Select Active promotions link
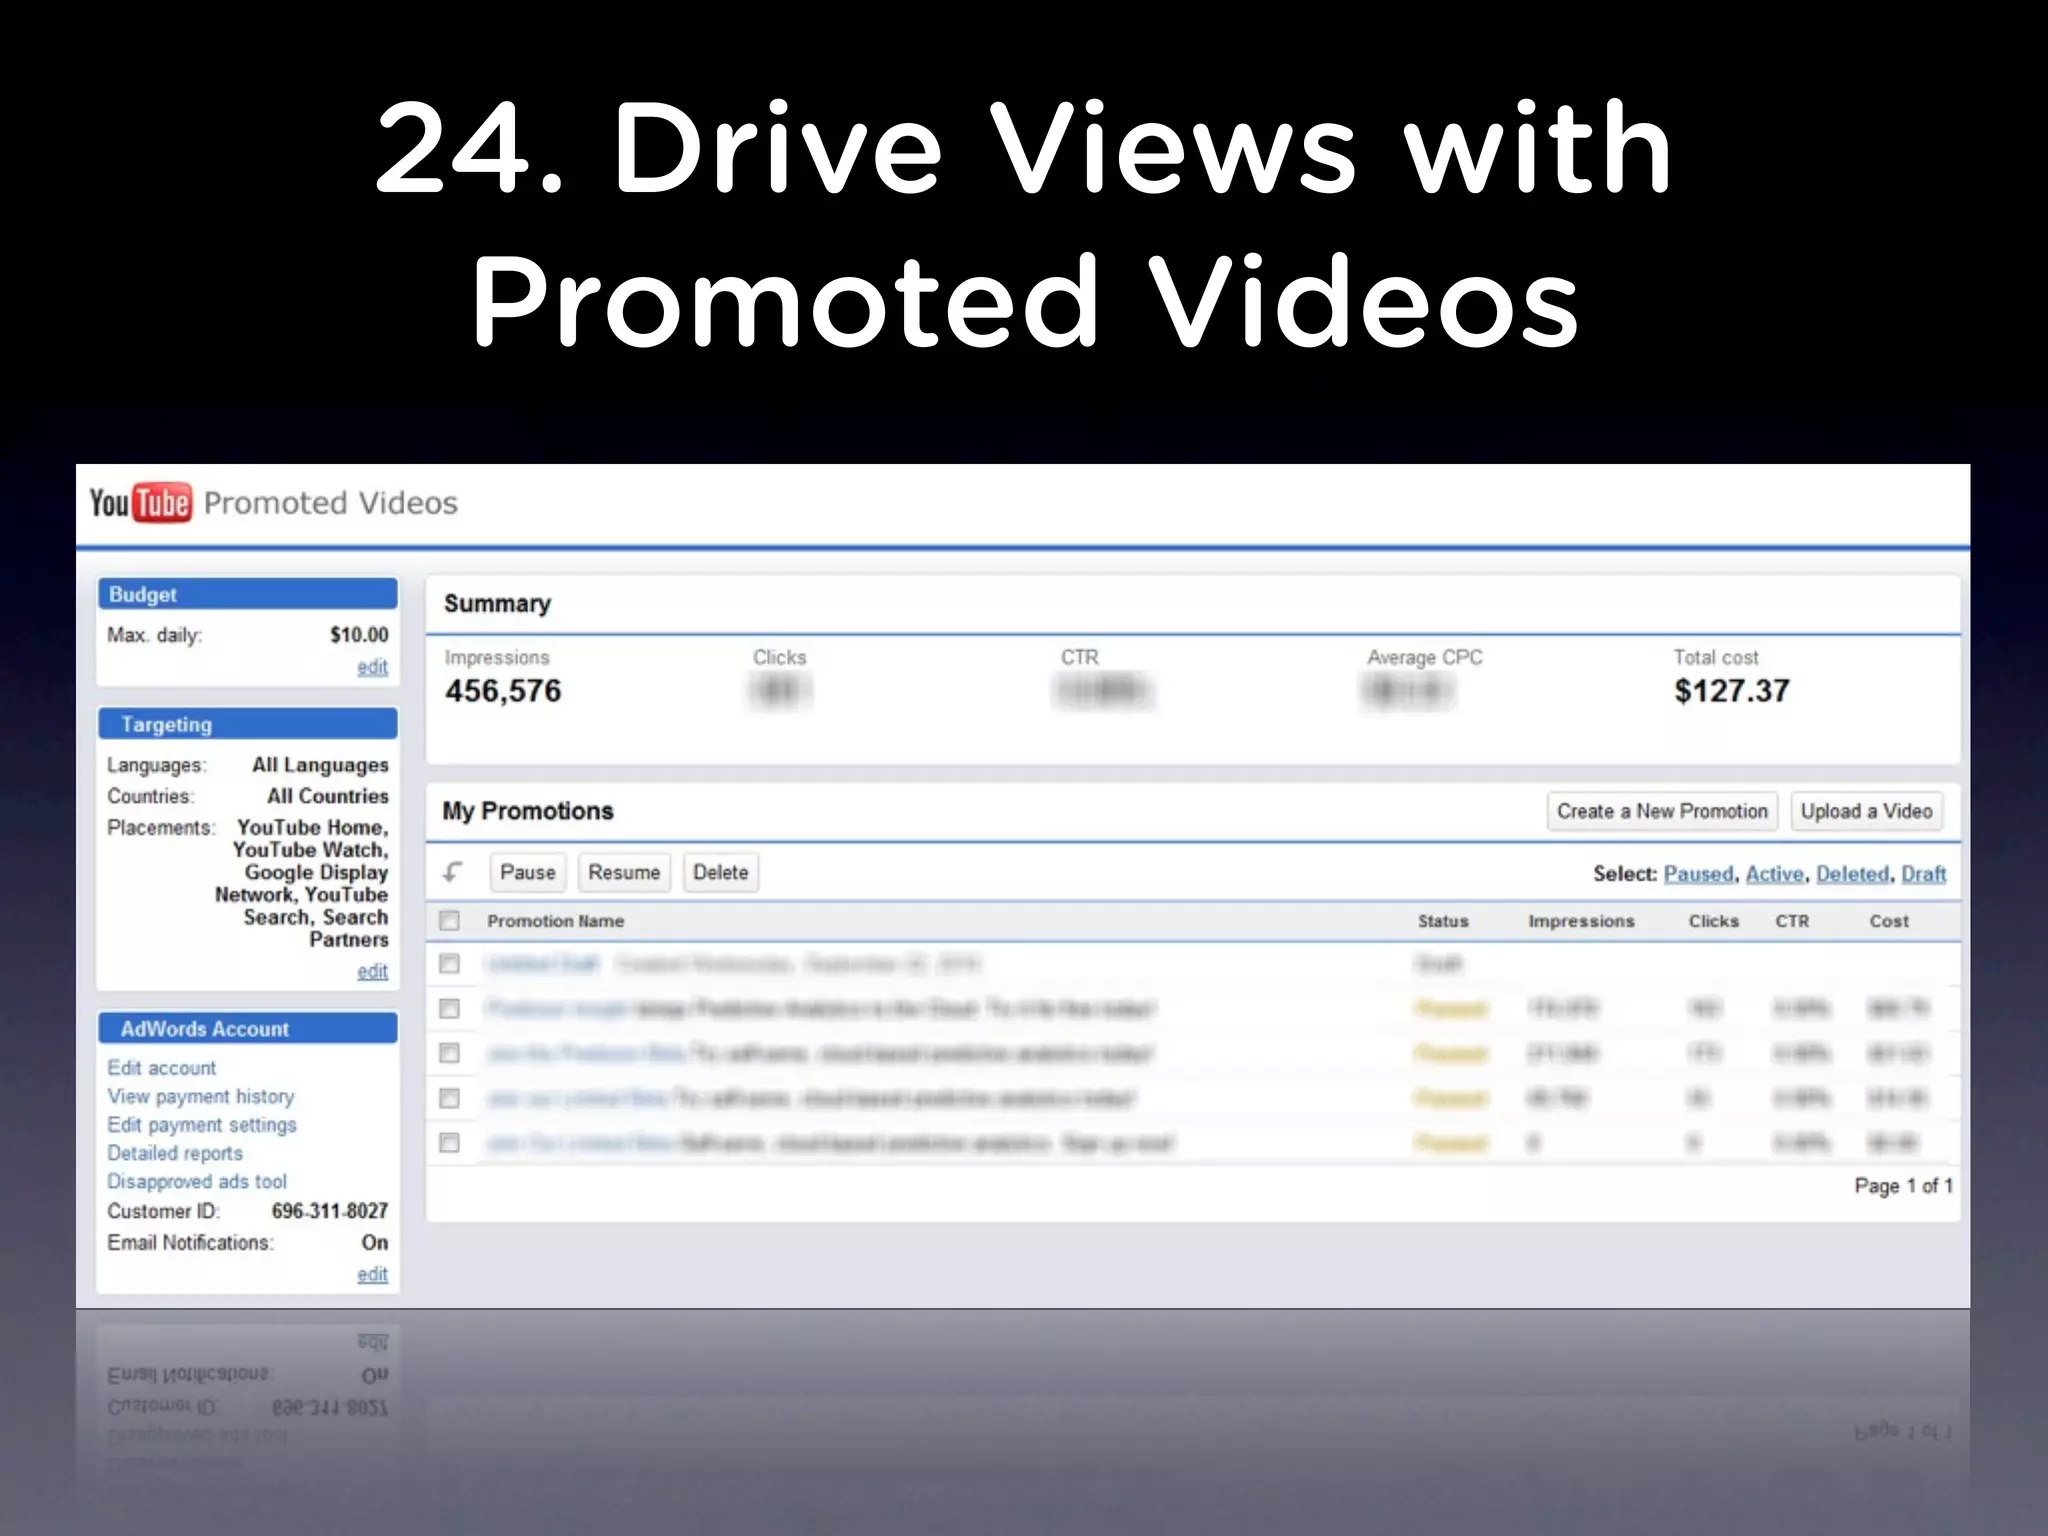Screen dimensions: 2048x1536 point(1775,874)
